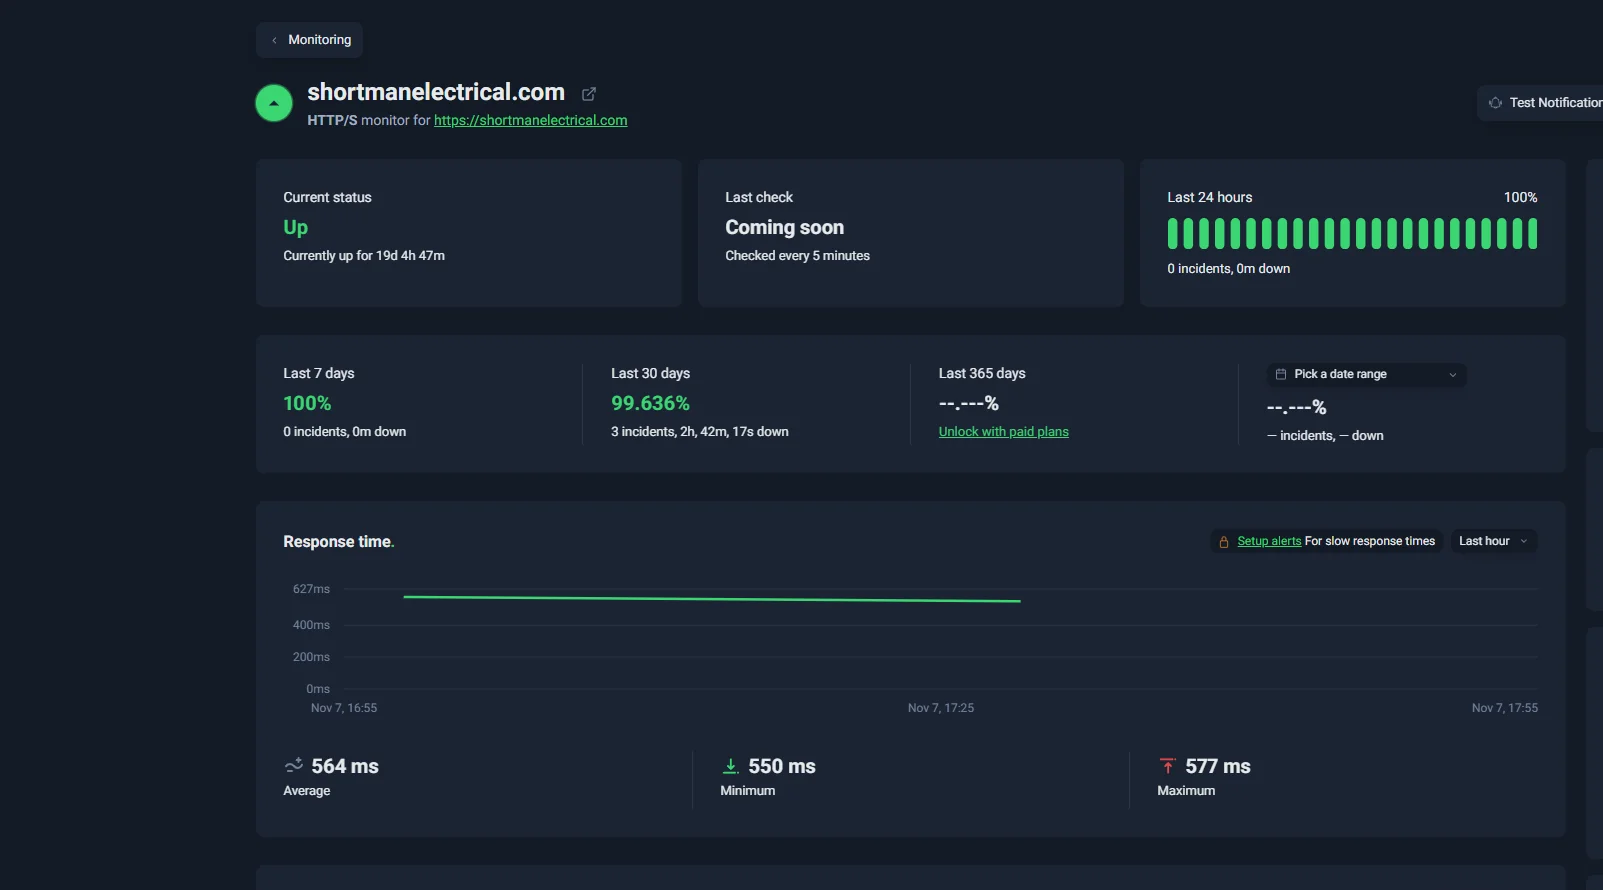Screen dimensions: 1603x890
Task: Open Pick a date range dropdown
Action: 1366,374
